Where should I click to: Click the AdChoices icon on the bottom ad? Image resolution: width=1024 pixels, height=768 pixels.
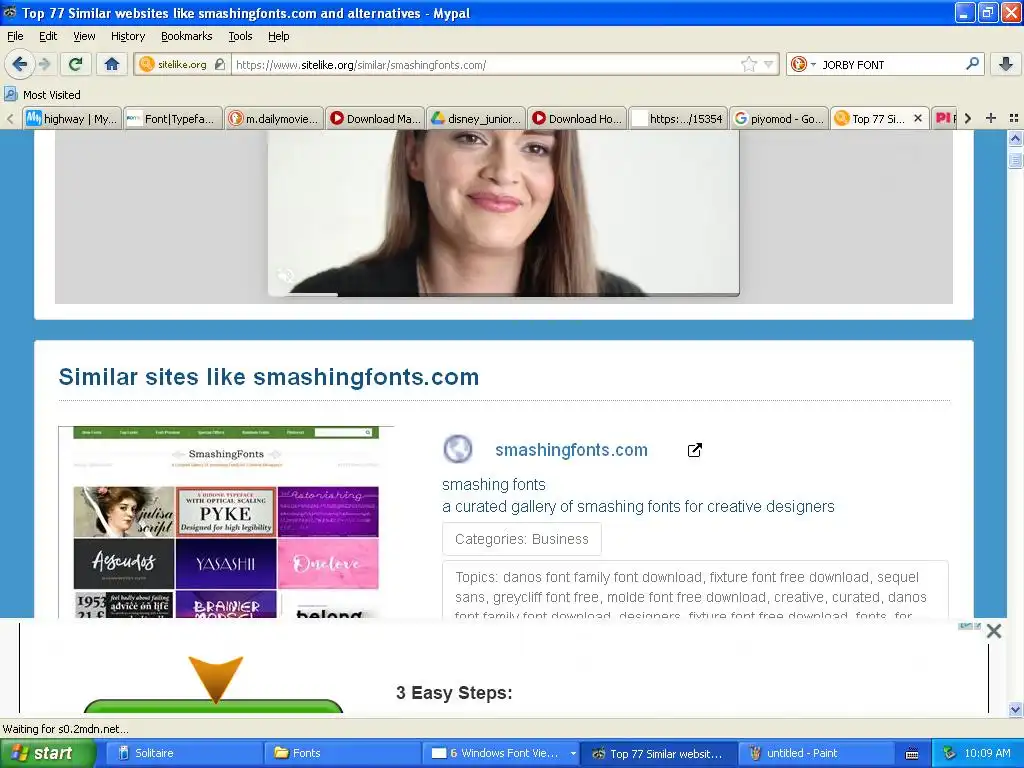point(969,626)
